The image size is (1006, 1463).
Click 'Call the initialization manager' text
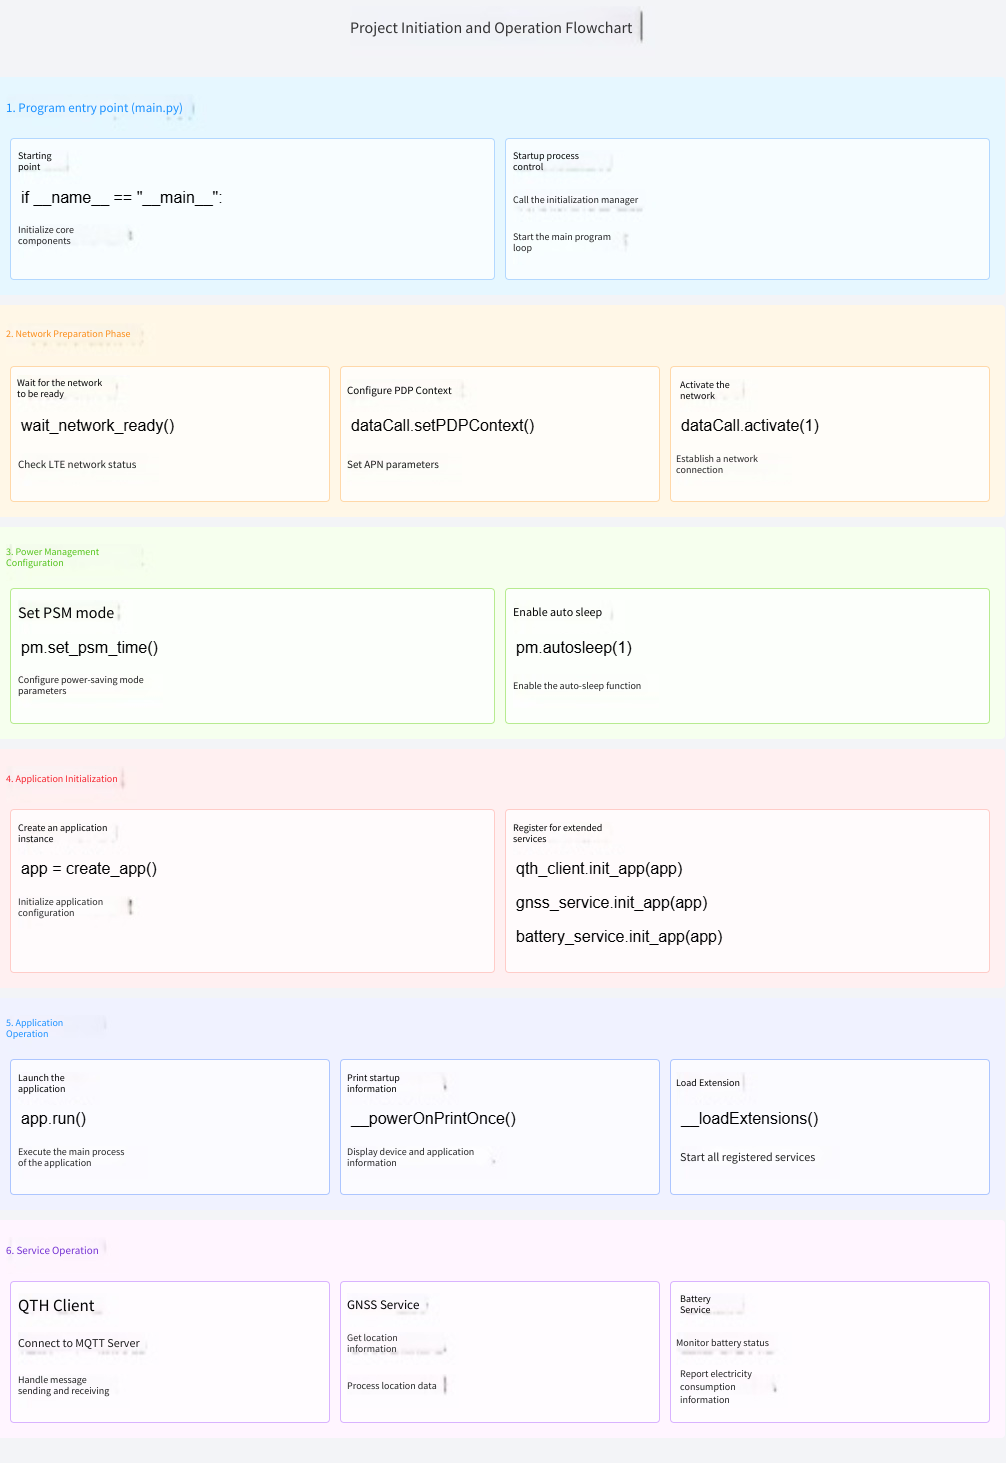[575, 200]
